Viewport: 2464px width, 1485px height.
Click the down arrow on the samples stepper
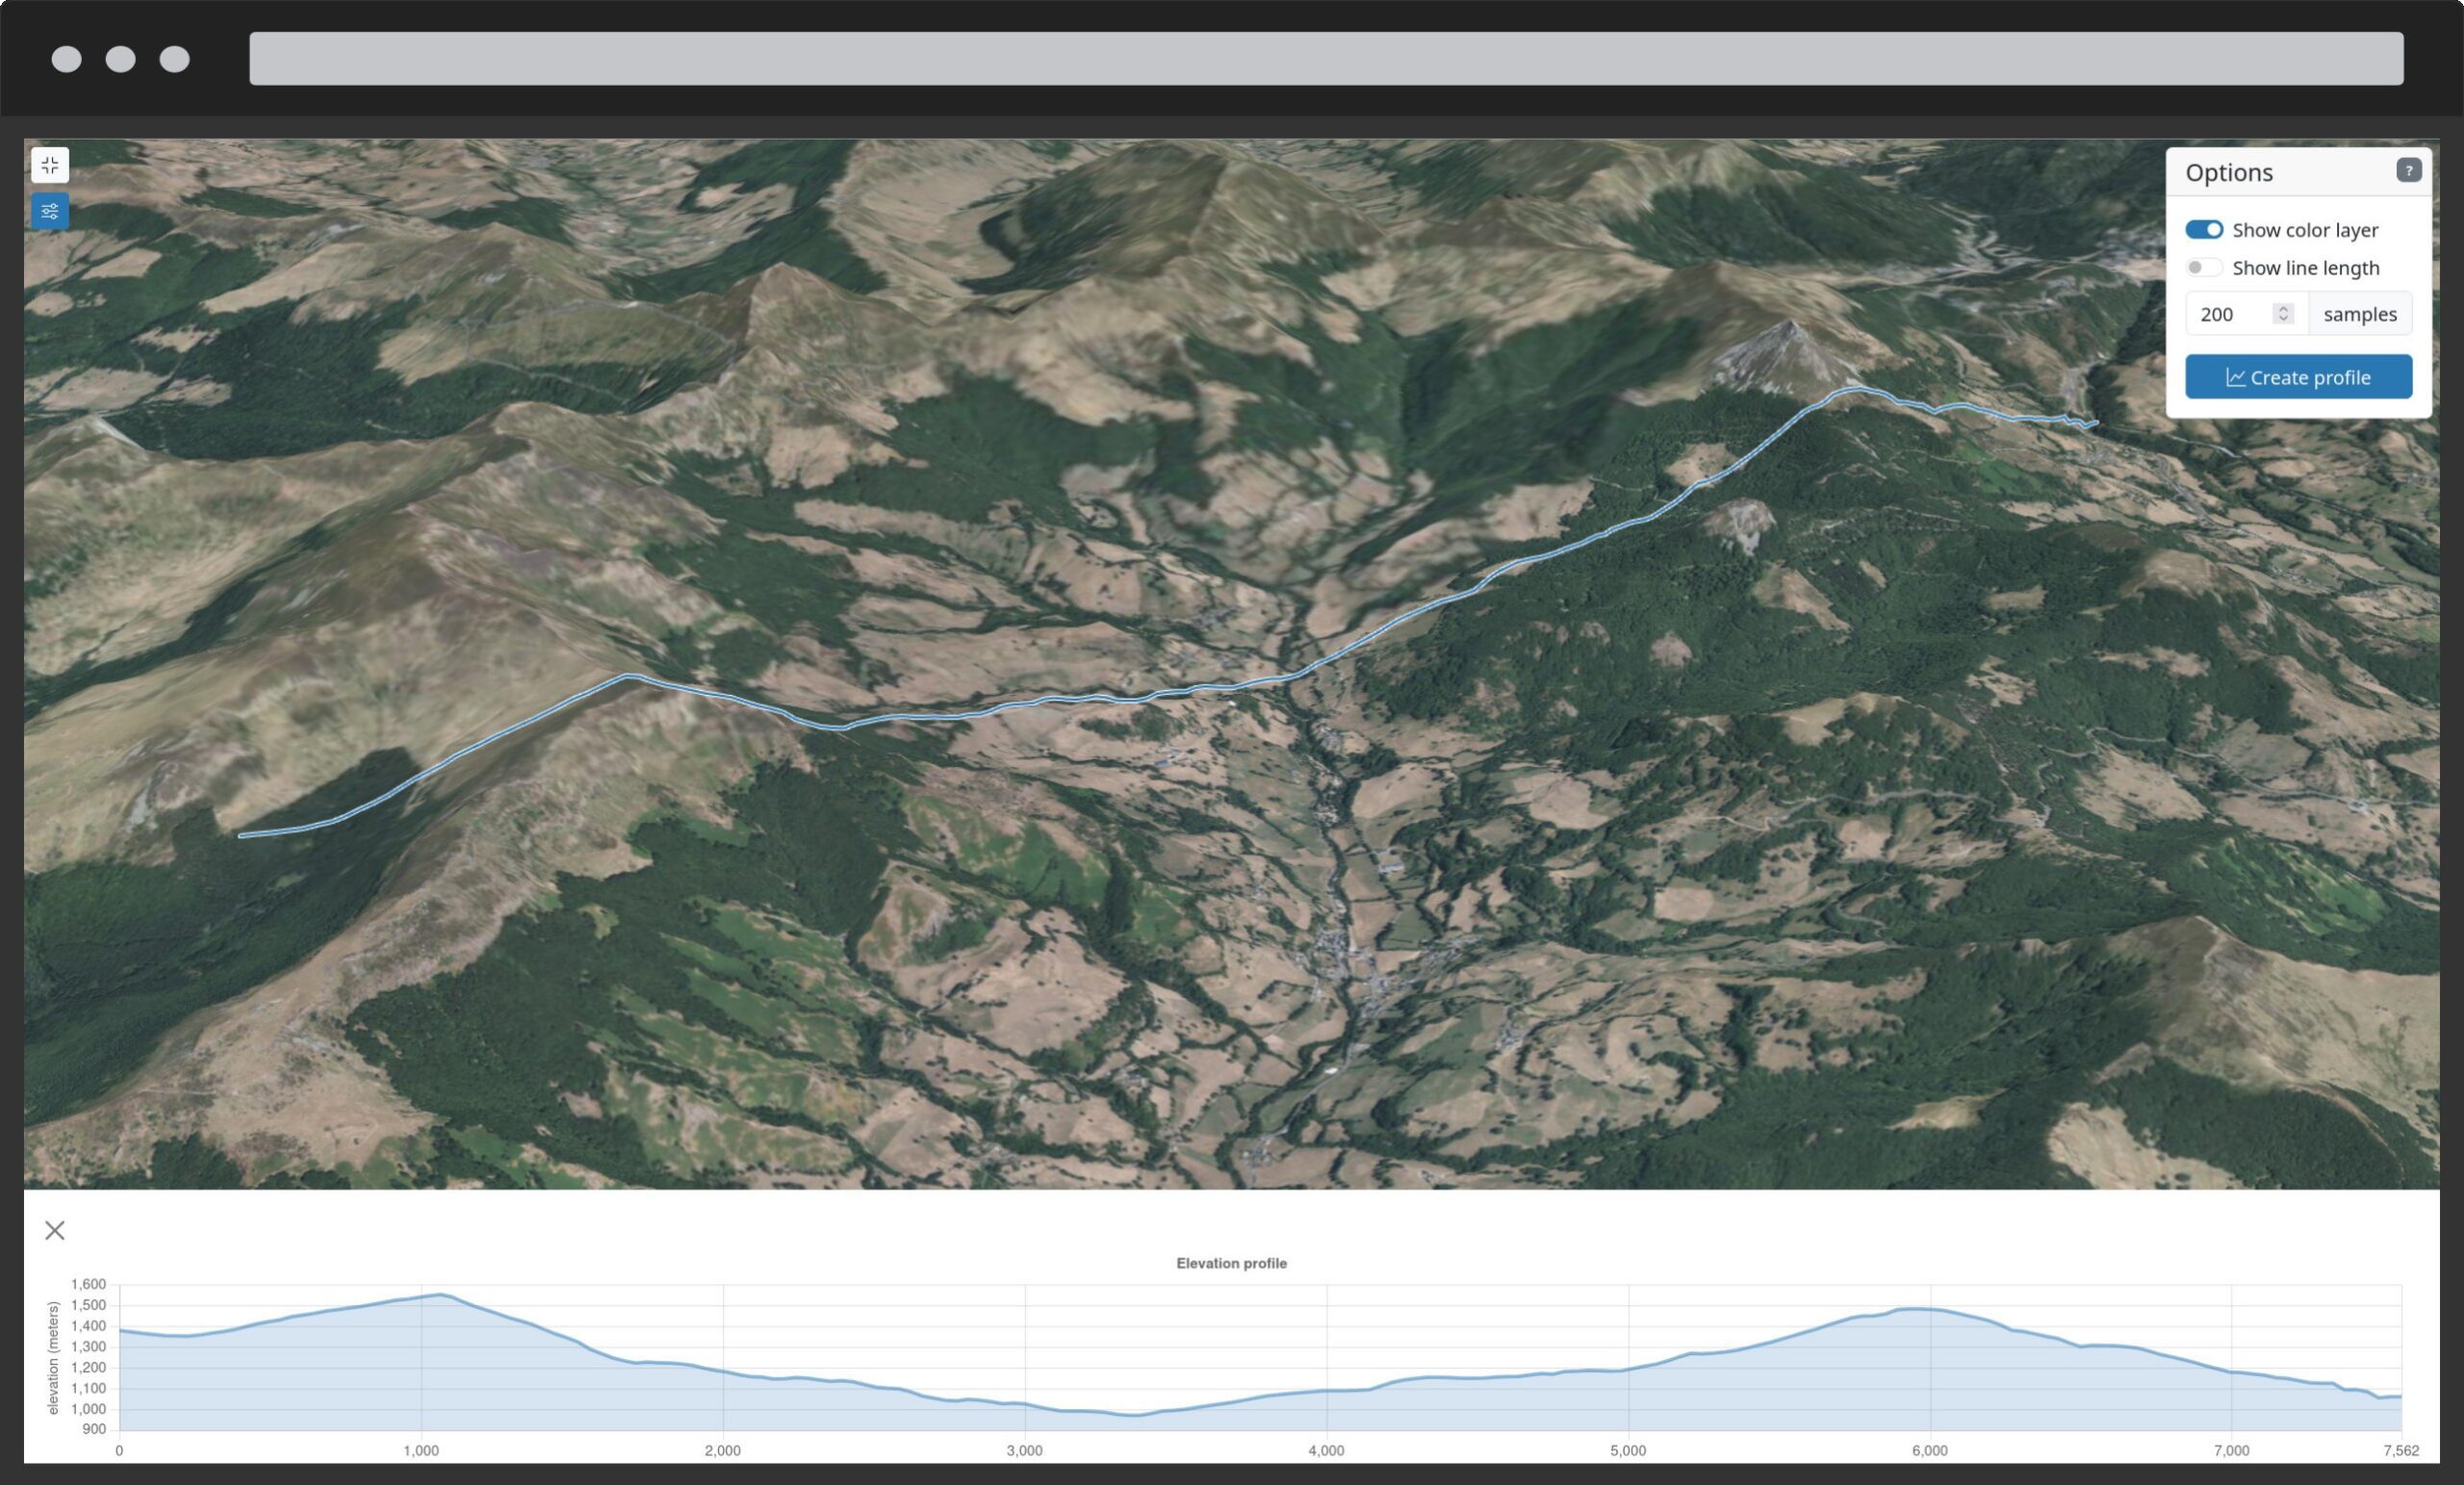[x=2284, y=319]
